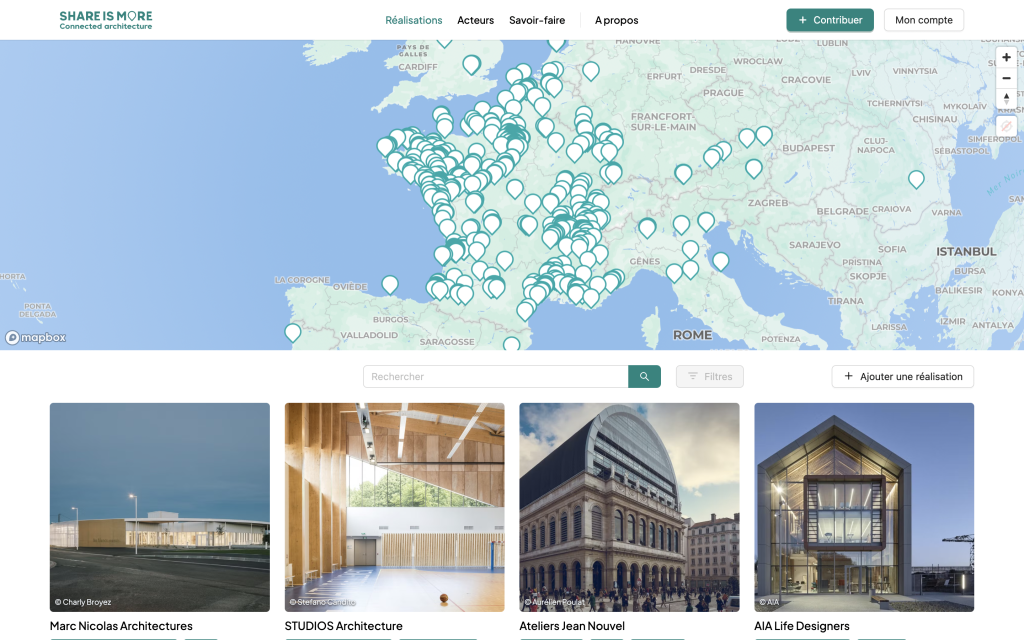The image size is (1024, 640).
Task: Click the SOFIA label on the map
Action: click(x=892, y=249)
